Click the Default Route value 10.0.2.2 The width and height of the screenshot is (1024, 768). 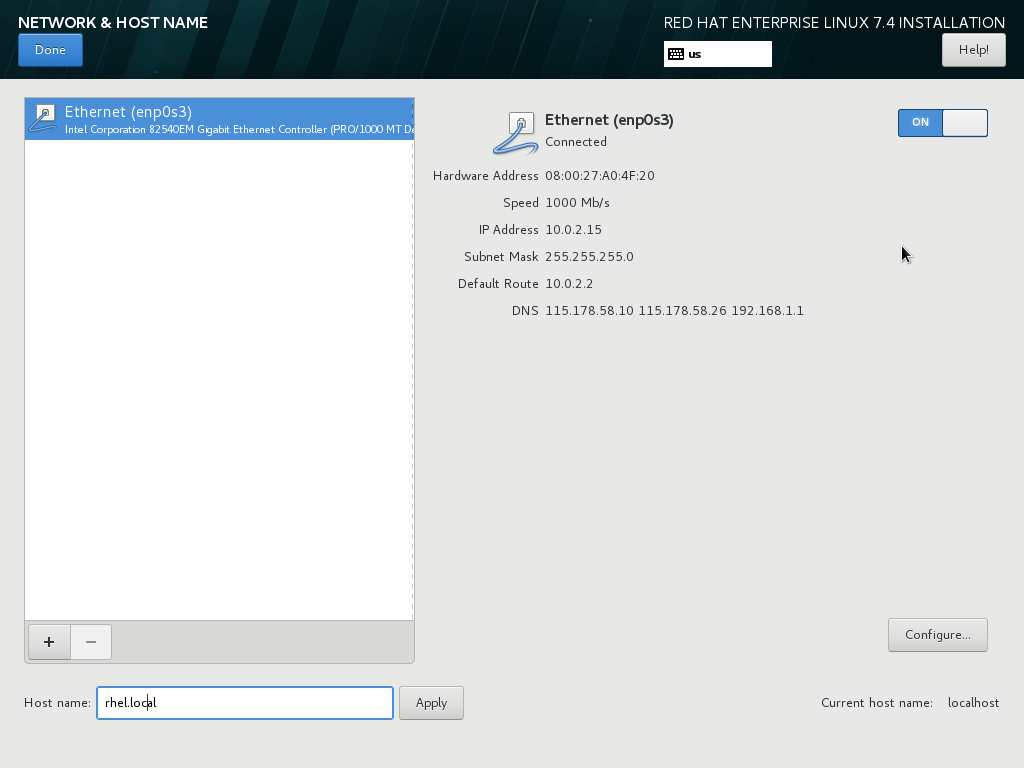pos(569,283)
